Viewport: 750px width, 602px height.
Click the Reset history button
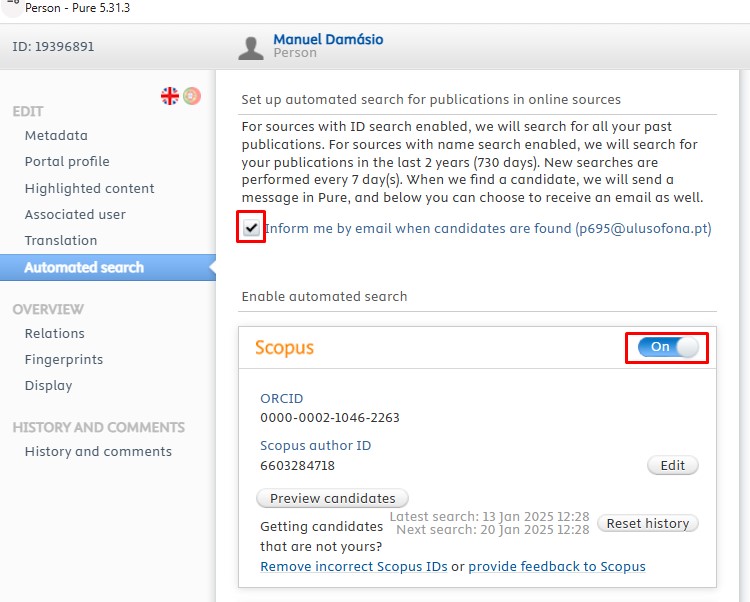(648, 524)
